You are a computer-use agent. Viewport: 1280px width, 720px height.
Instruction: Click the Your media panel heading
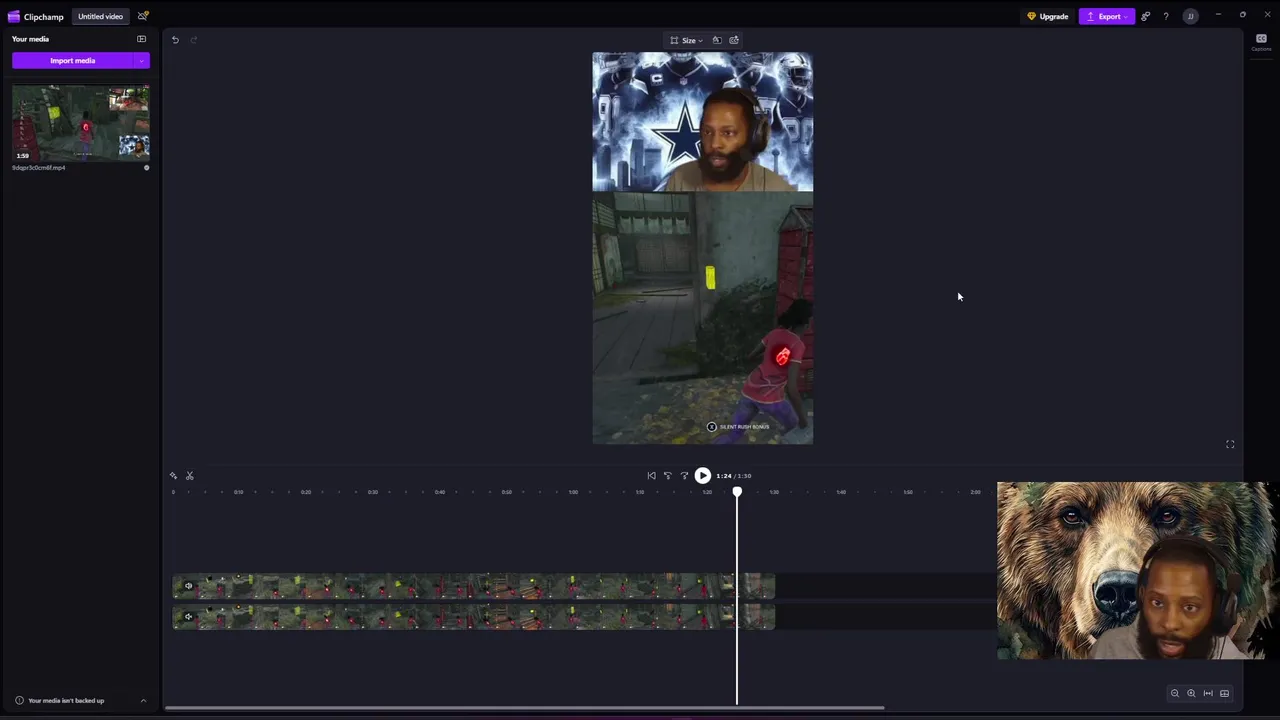30,39
